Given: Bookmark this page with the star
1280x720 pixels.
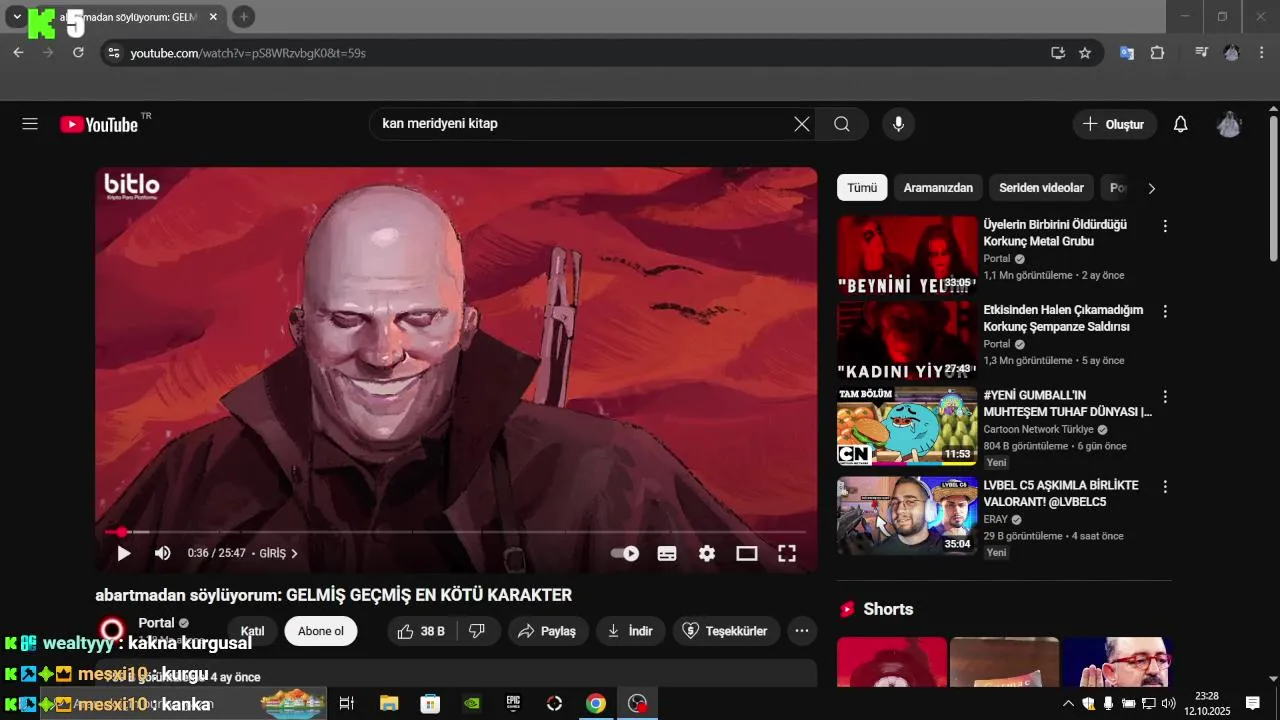Looking at the screenshot, I should 1085,53.
